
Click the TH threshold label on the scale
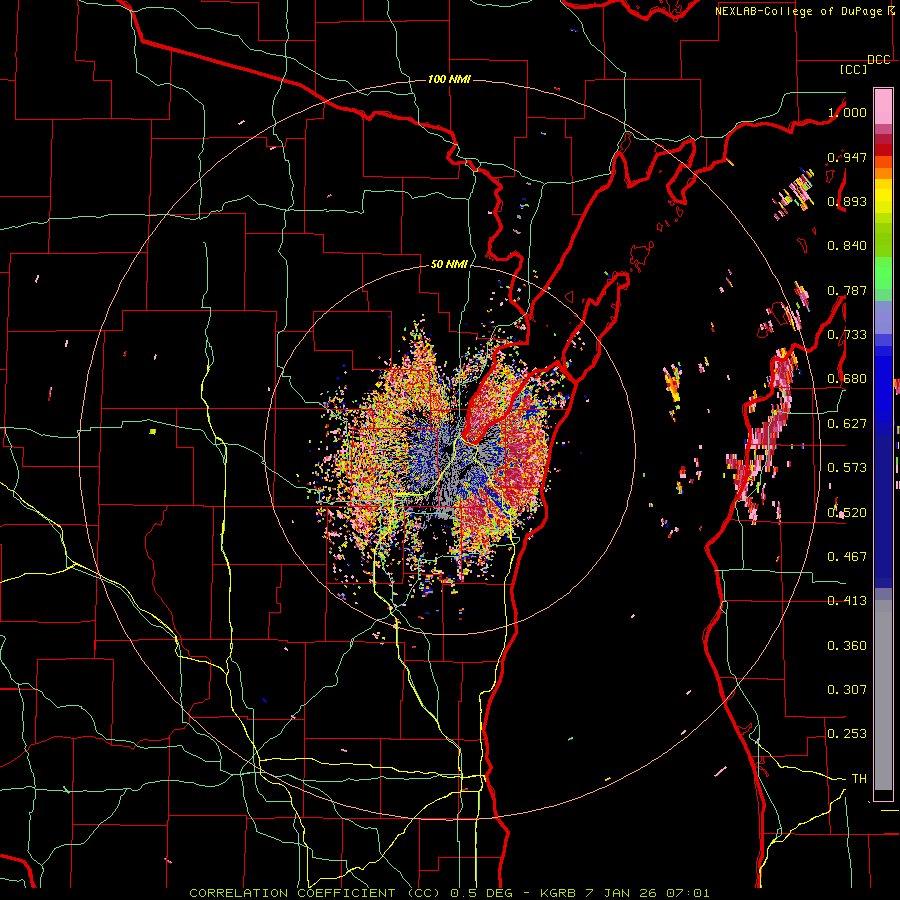click(859, 779)
